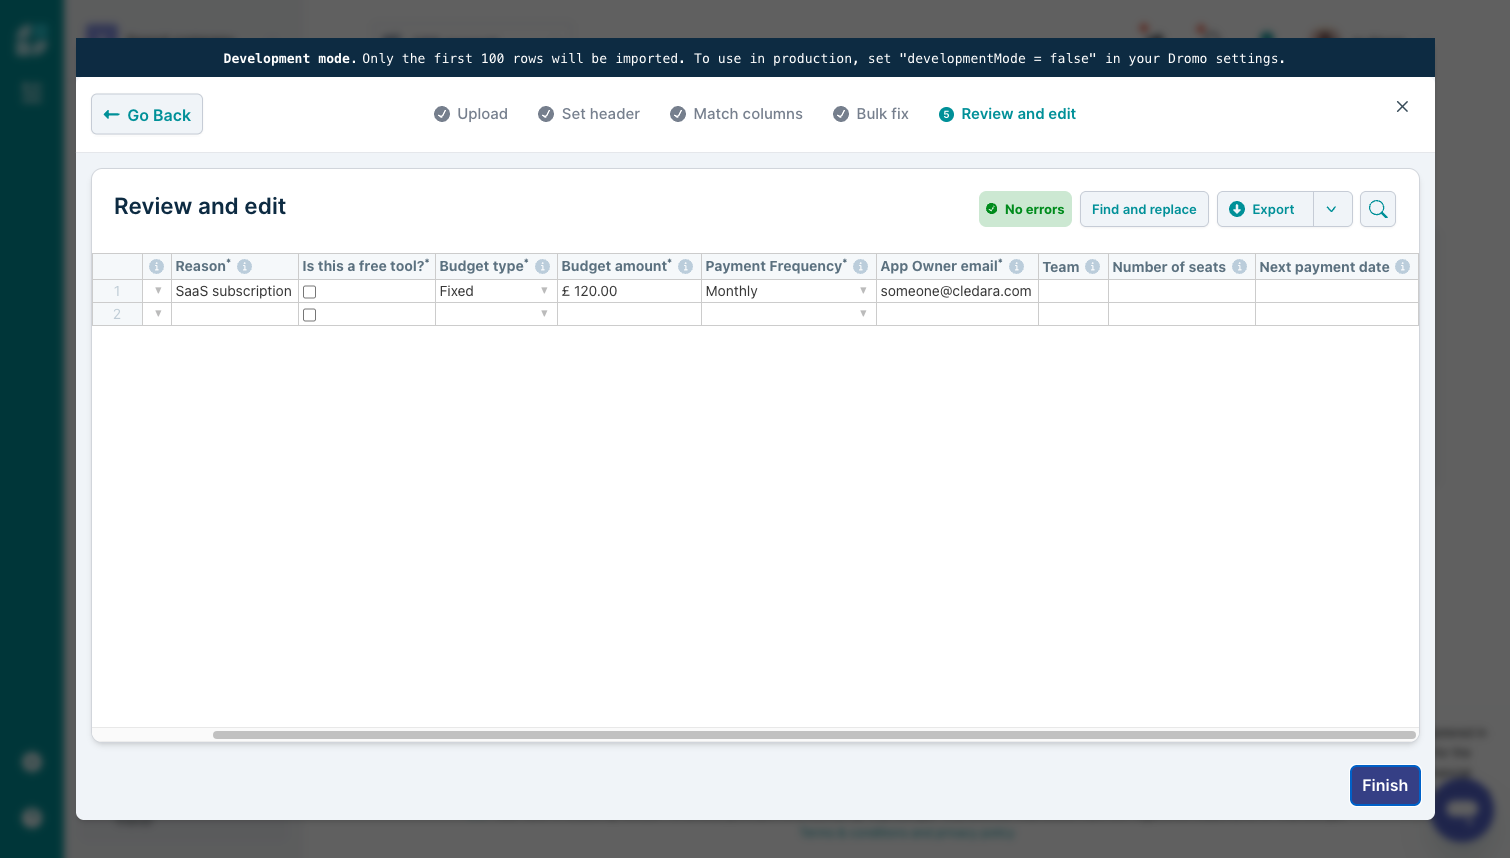Click Find and replace button

point(1144,209)
